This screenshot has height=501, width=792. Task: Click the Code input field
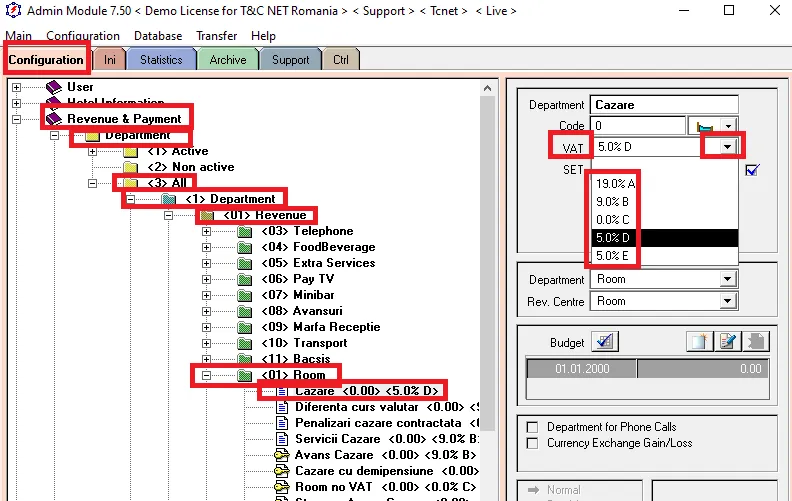(x=638, y=126)
